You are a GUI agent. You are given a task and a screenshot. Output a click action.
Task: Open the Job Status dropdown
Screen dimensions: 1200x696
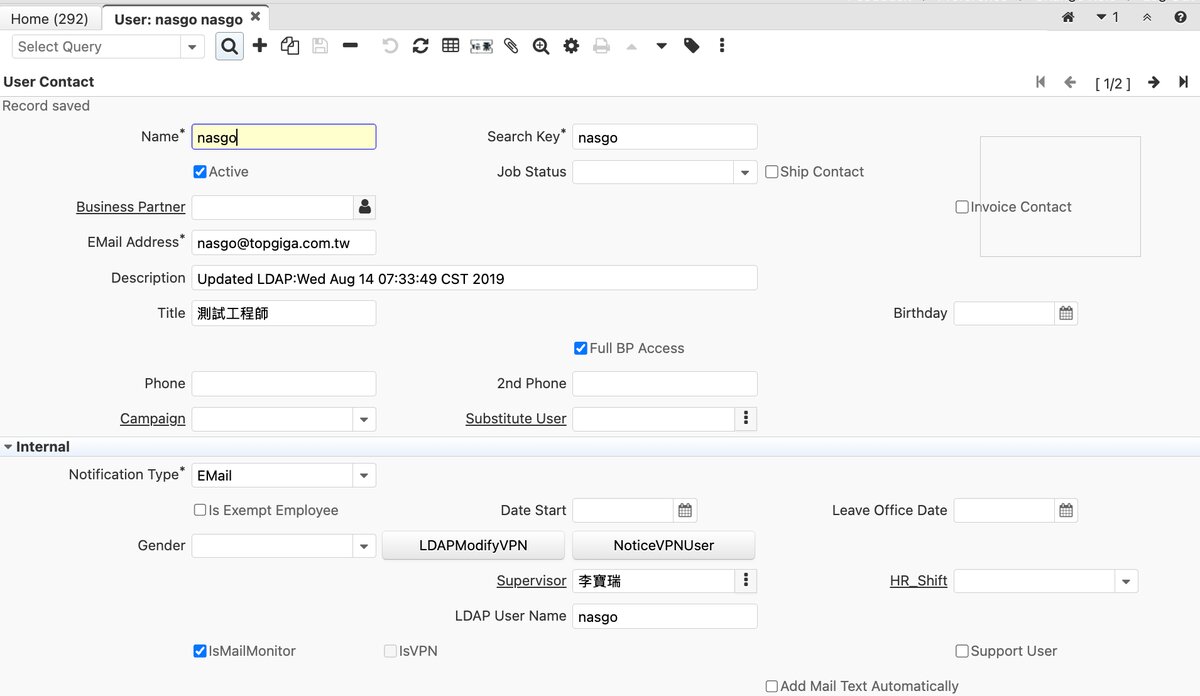tap(746, 172)
